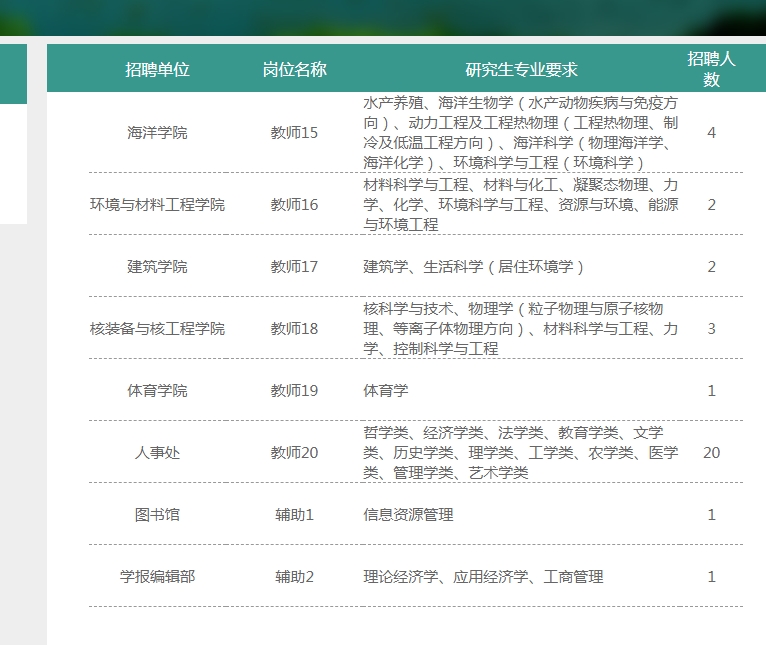Click the 核科学与技术 requirement text
The height and width of the screenshot is (645, 766).
521,328
